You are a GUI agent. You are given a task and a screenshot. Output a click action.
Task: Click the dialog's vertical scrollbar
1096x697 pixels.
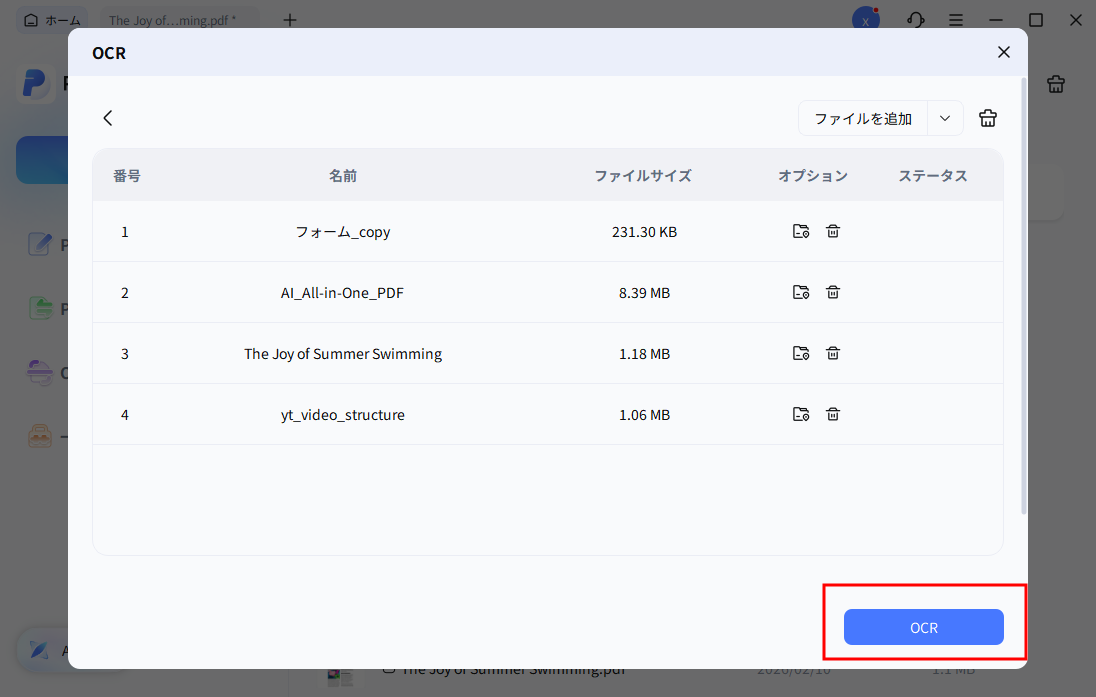tap(1023, 300)
